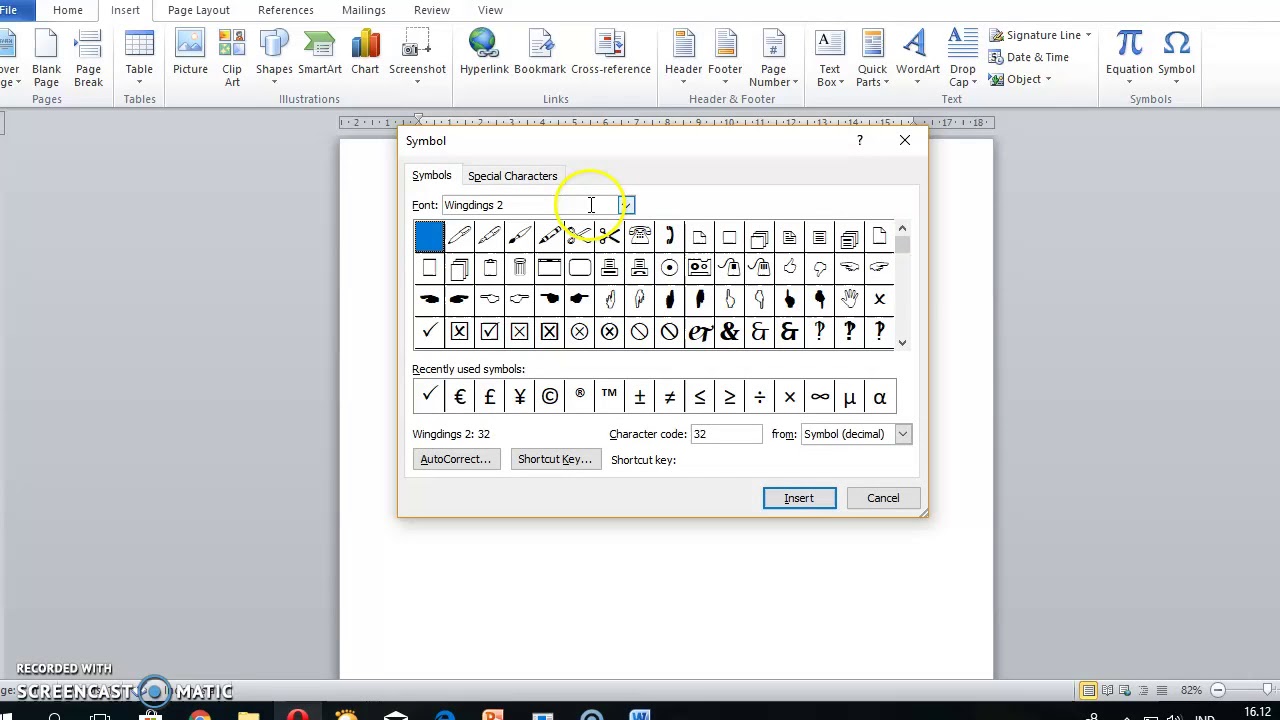Image resolution: width=1280 pixels, height=720 pixels.
Task: Pick the recently used copyright symbol
Action: point(549,397)
